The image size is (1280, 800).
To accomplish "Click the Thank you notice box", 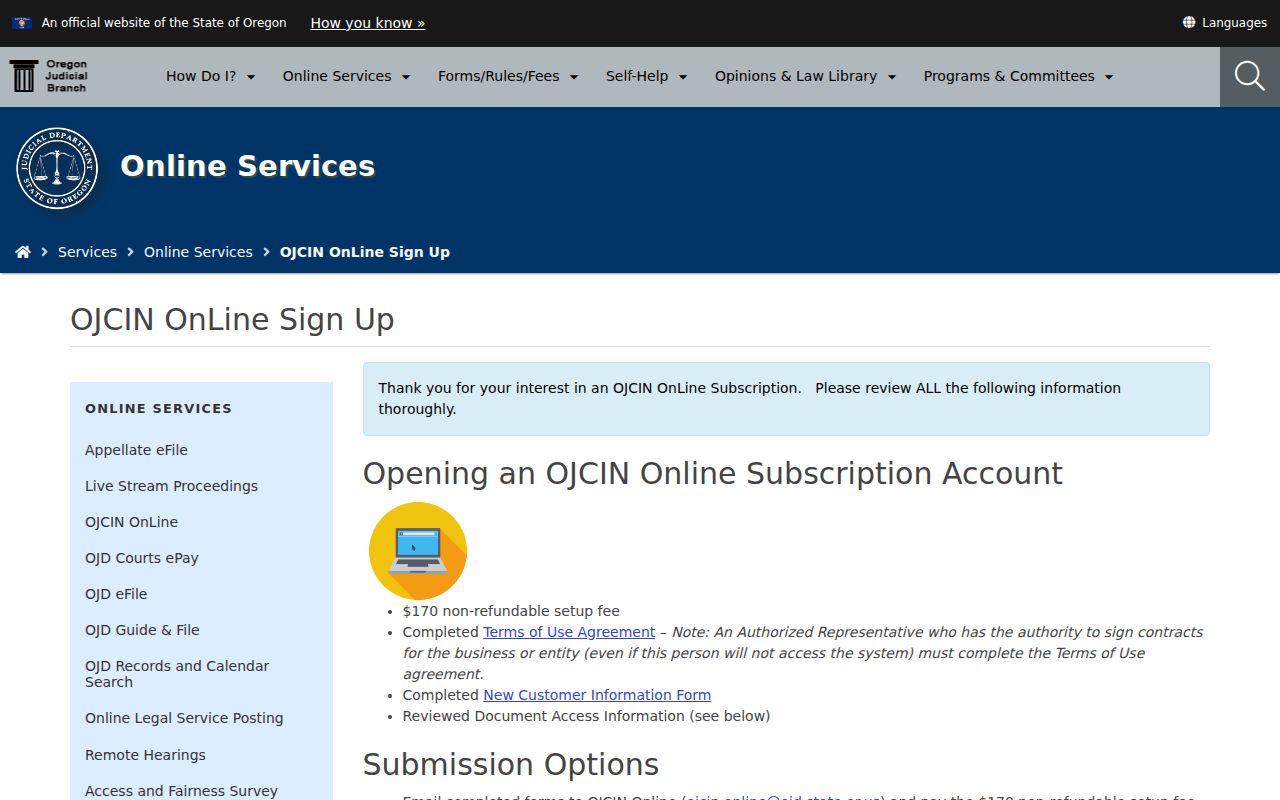I will pyautogui.click(x=786, y=399).
